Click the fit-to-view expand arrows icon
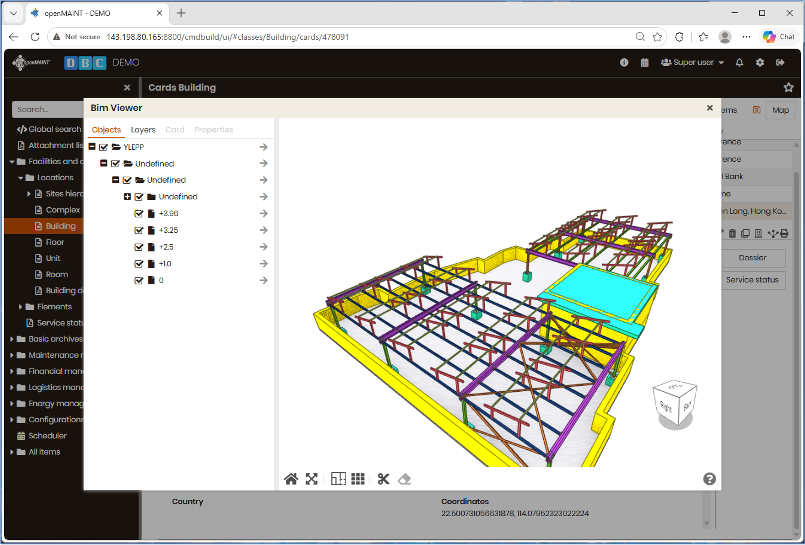This screenshot has height=545, width=805. [x=312, y=479]
